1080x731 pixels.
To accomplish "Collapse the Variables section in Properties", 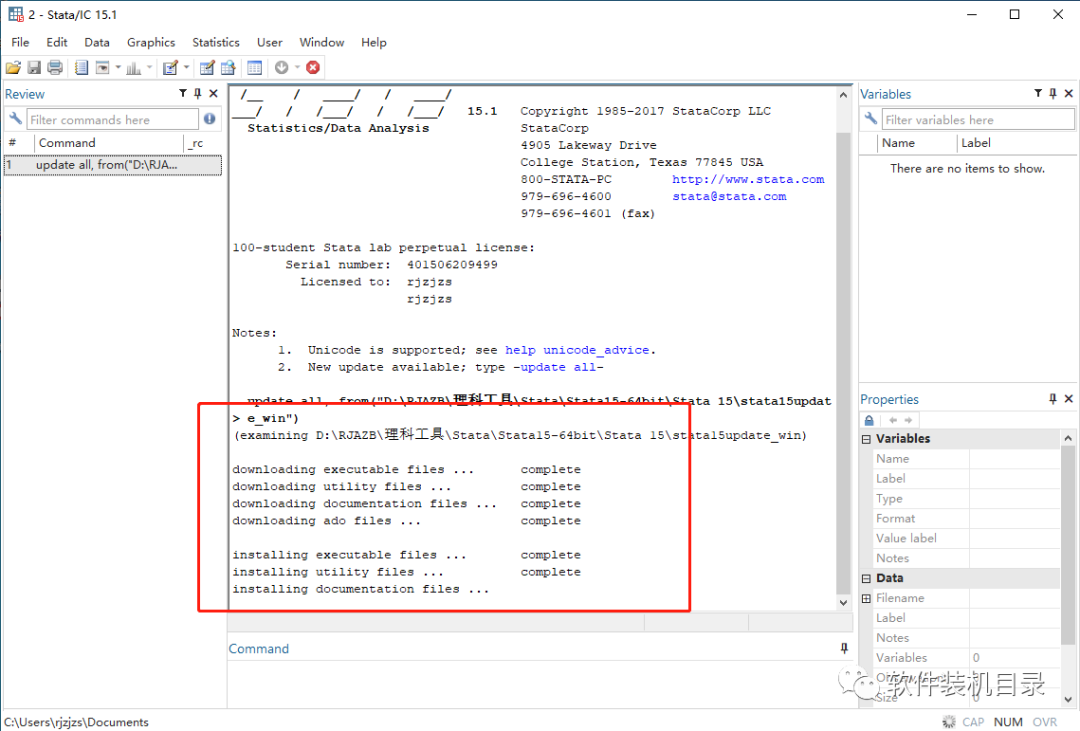I will 866,439.
